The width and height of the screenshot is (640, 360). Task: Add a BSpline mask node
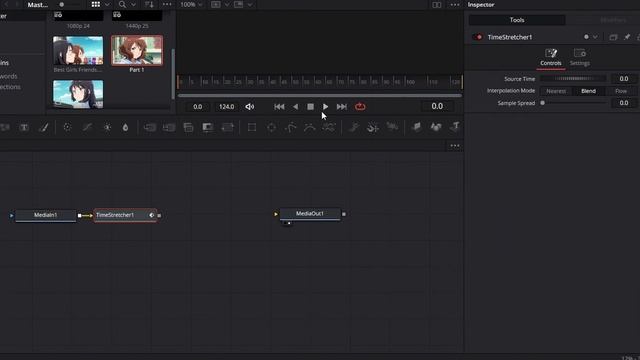pyautogui.click(x=310, y=127)
